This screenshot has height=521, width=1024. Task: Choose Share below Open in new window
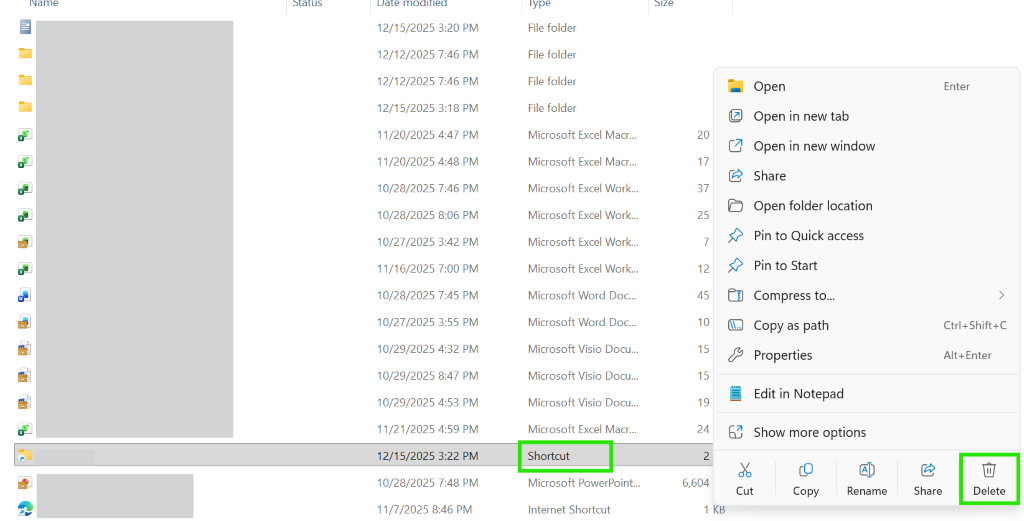coord(867,176)
